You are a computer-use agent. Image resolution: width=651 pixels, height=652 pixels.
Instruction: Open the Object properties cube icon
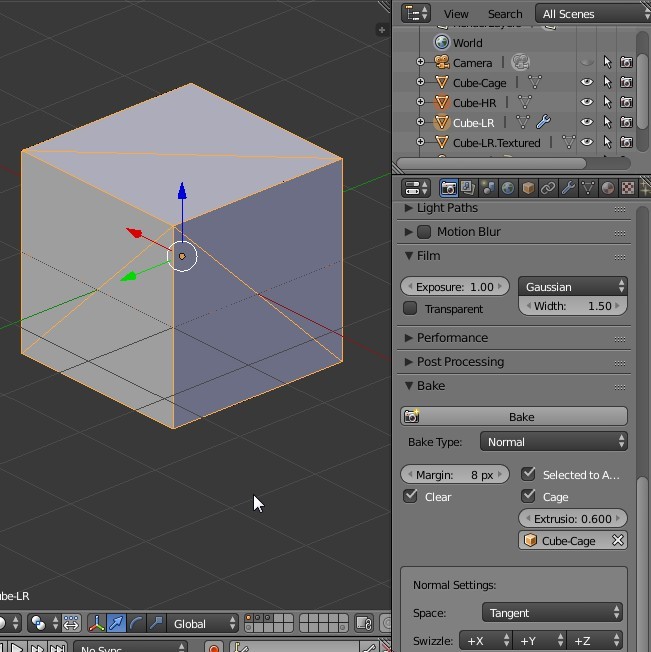528,188
